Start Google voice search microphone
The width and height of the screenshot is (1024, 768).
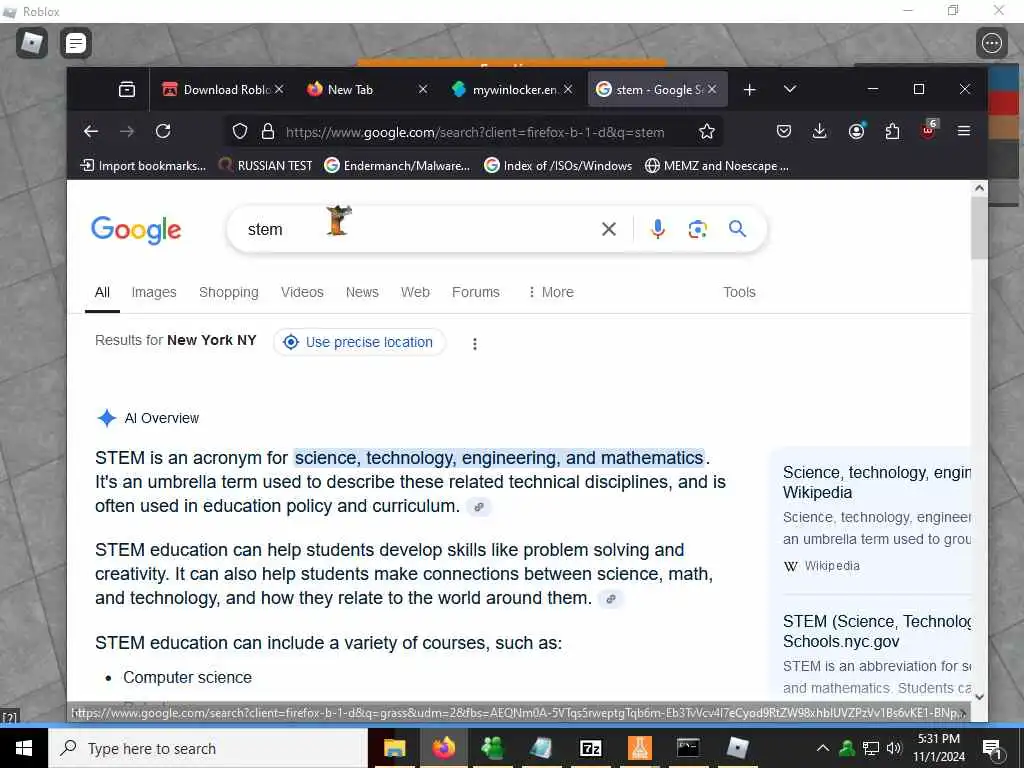point(658,229)
